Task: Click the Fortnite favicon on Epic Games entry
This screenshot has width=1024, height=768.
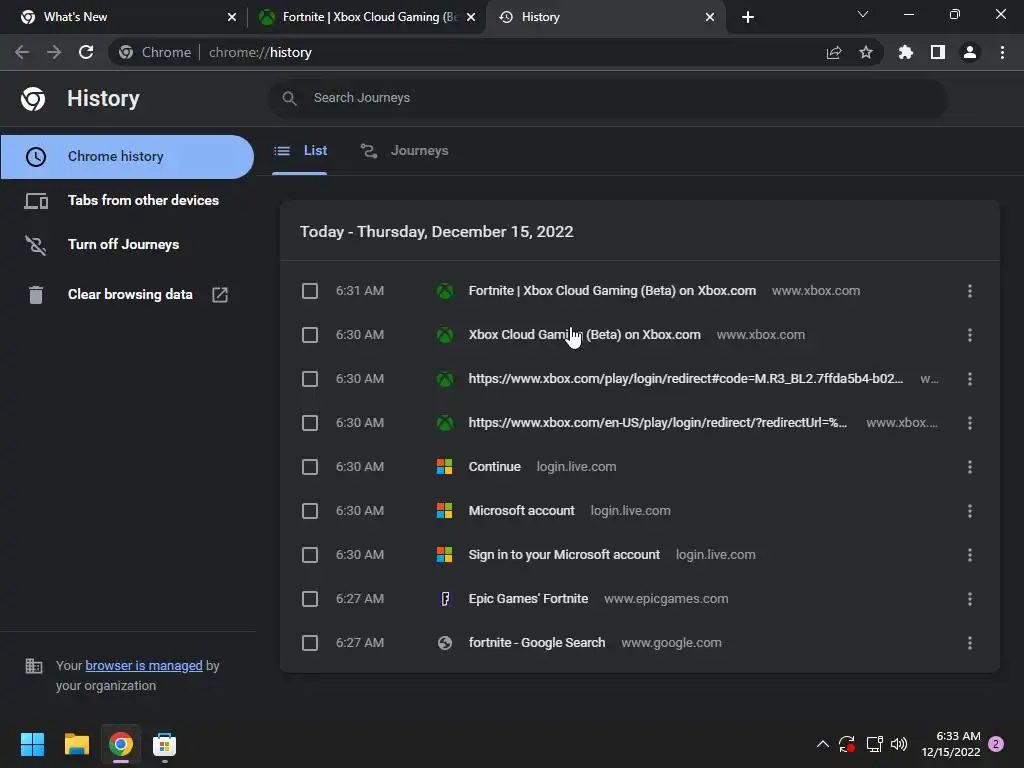Action: coord(445,599)
